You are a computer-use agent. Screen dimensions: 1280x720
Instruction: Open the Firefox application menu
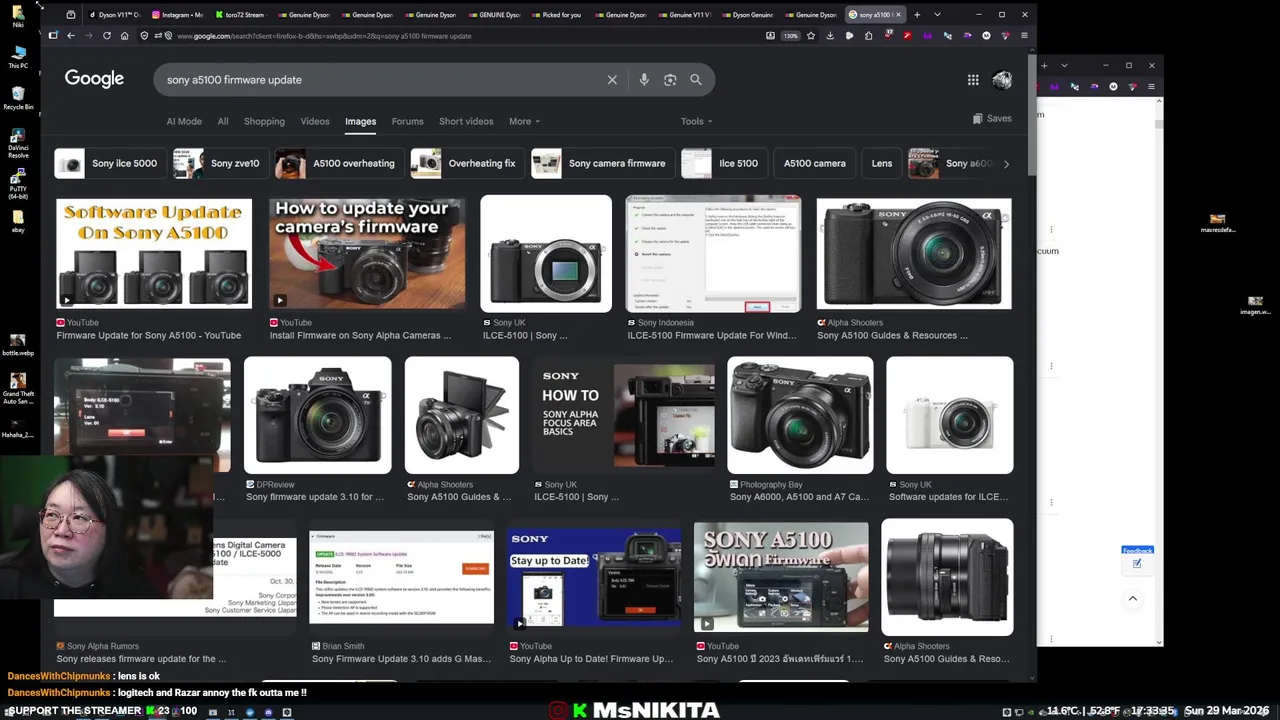click(x=1024, y=36)
